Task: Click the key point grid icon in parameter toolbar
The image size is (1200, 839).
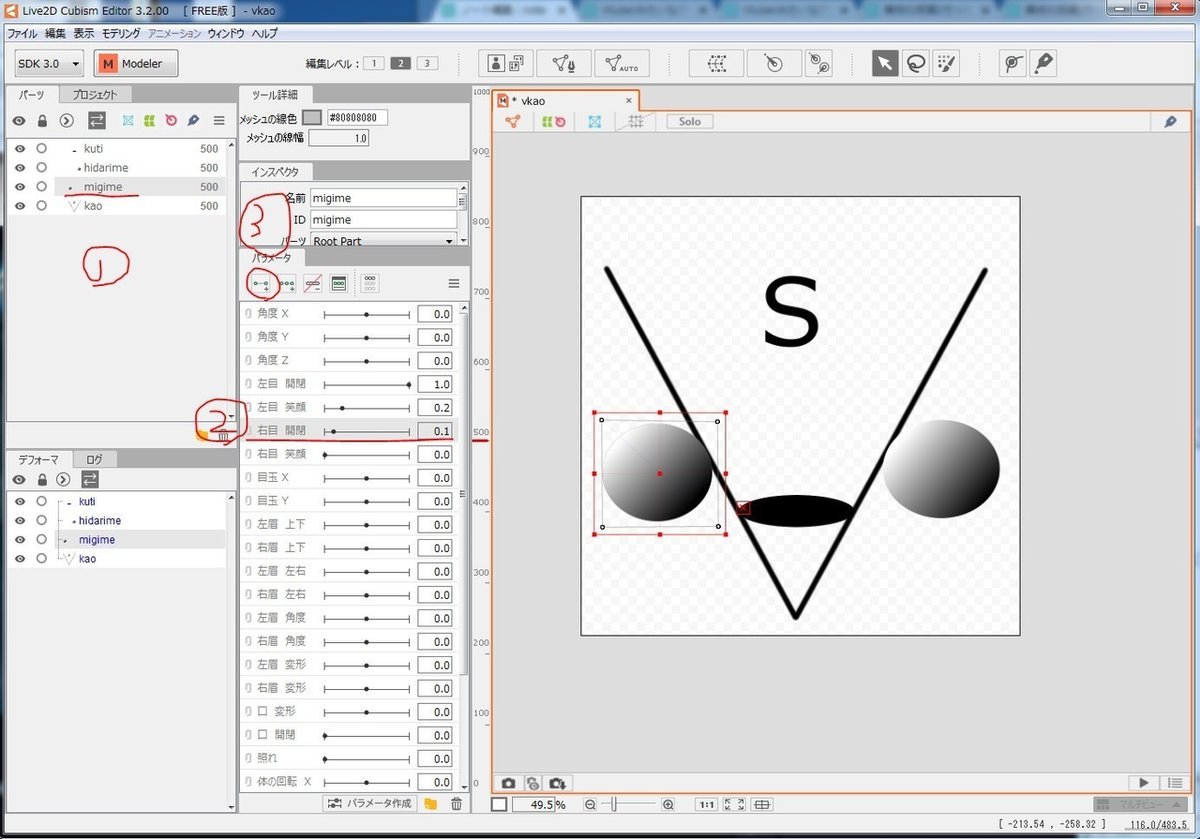Action: tap(370, 284)
